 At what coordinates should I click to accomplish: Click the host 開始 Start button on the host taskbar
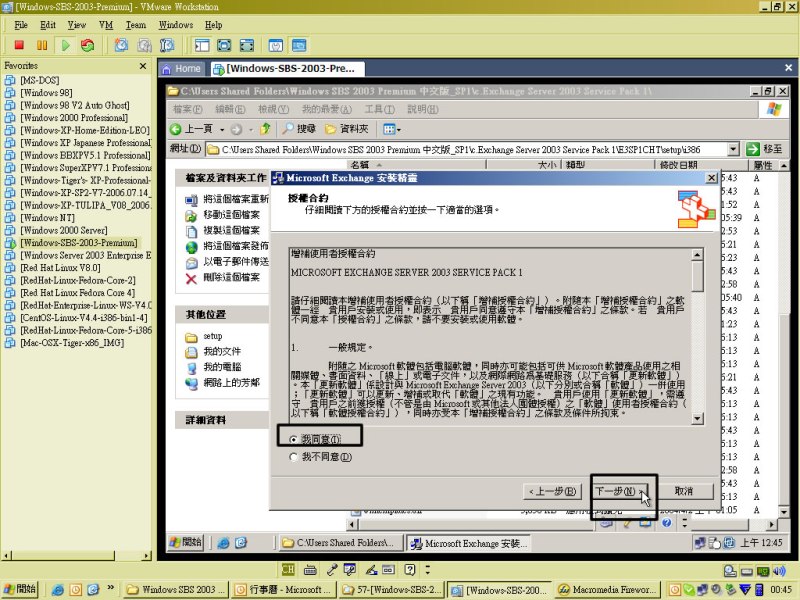point(20,589)
